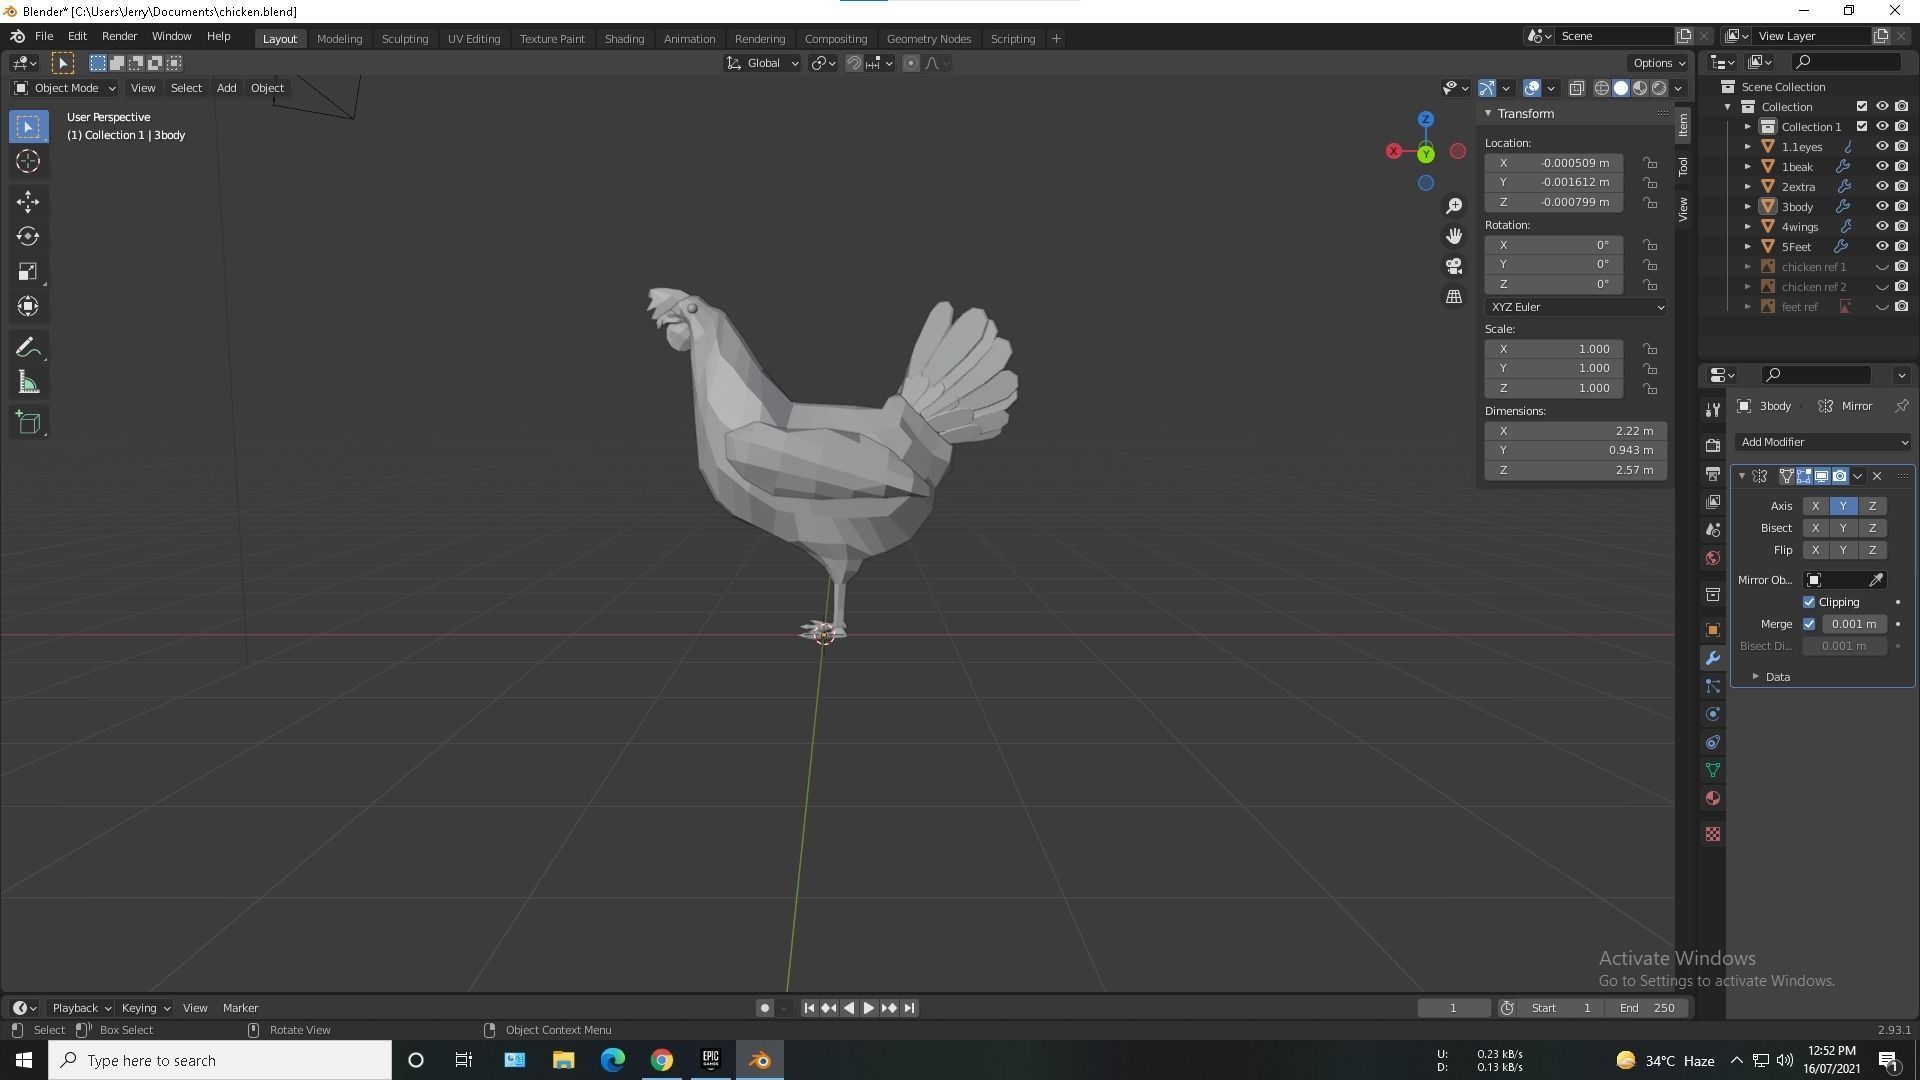Open the XYZ Euler rotation mode dropdown

pos(1575,307)
